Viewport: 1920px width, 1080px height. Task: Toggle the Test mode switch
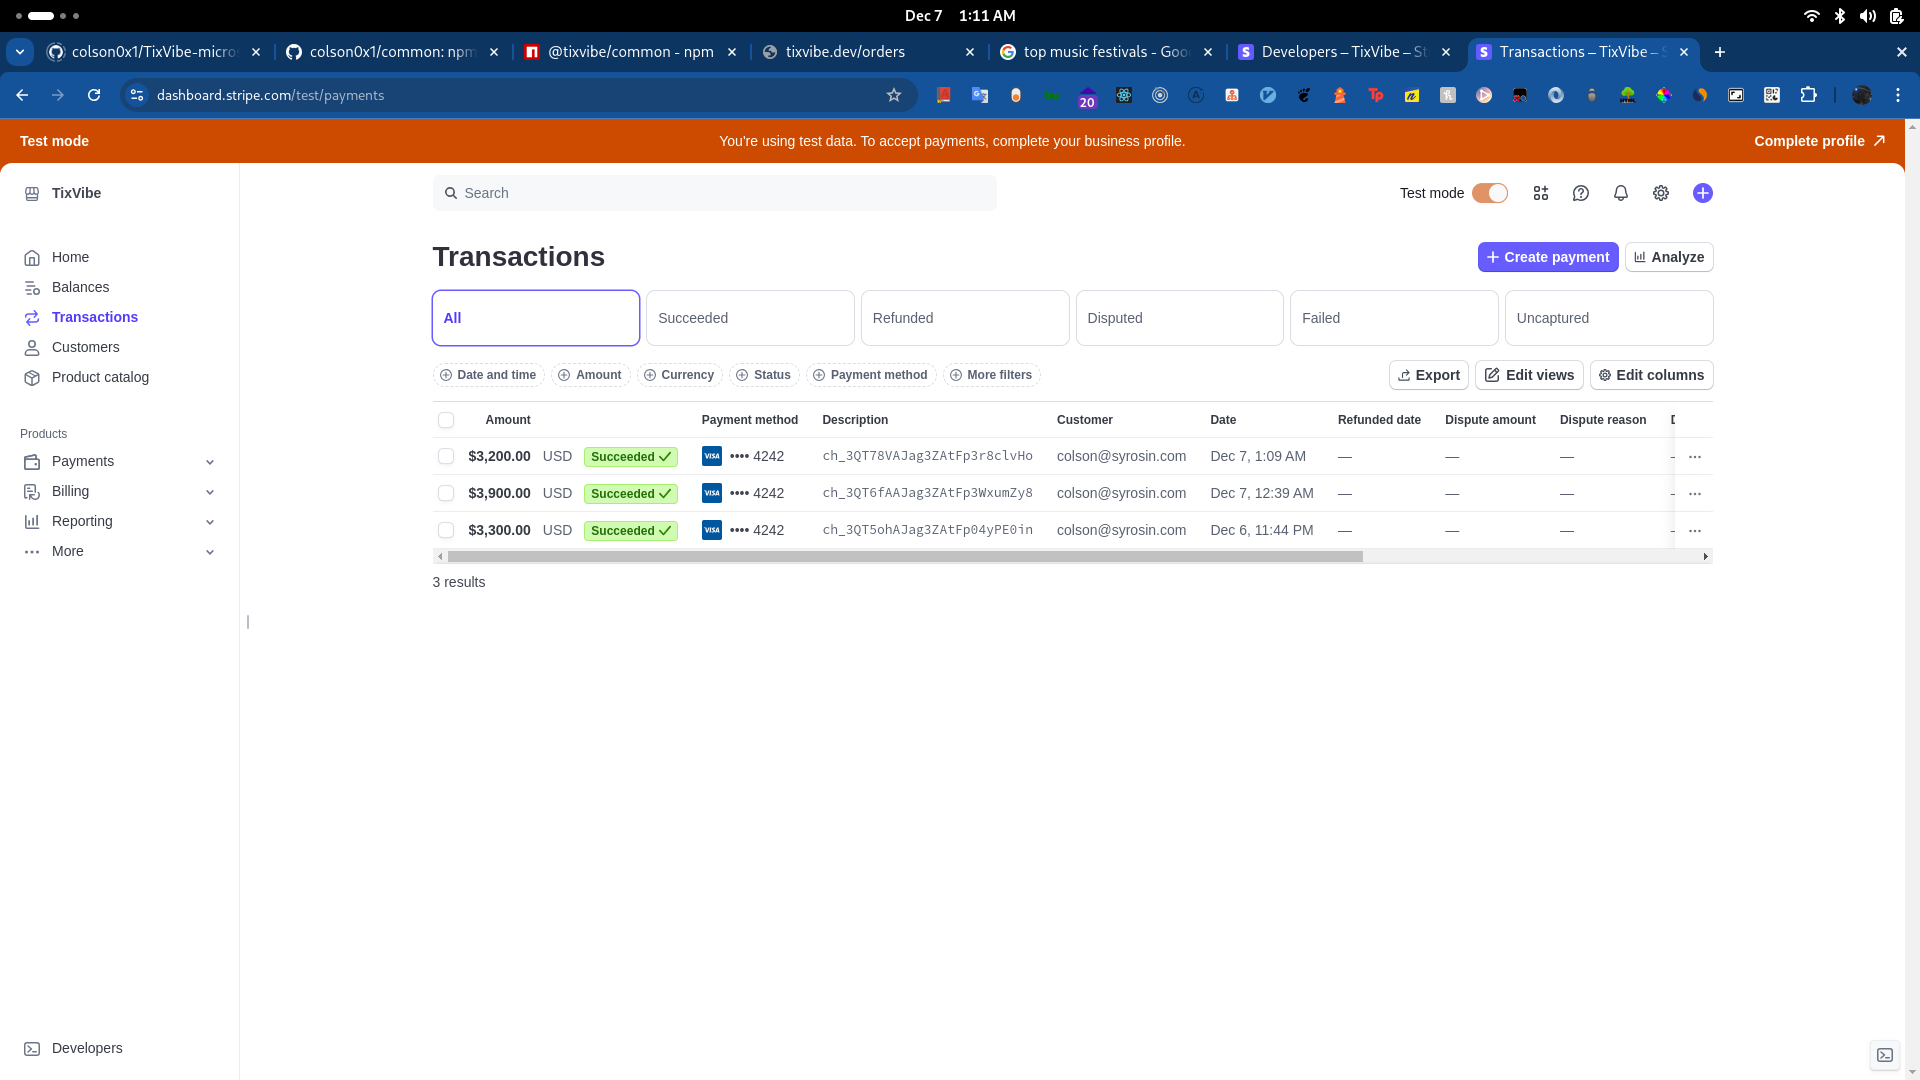pos(1490,193)
